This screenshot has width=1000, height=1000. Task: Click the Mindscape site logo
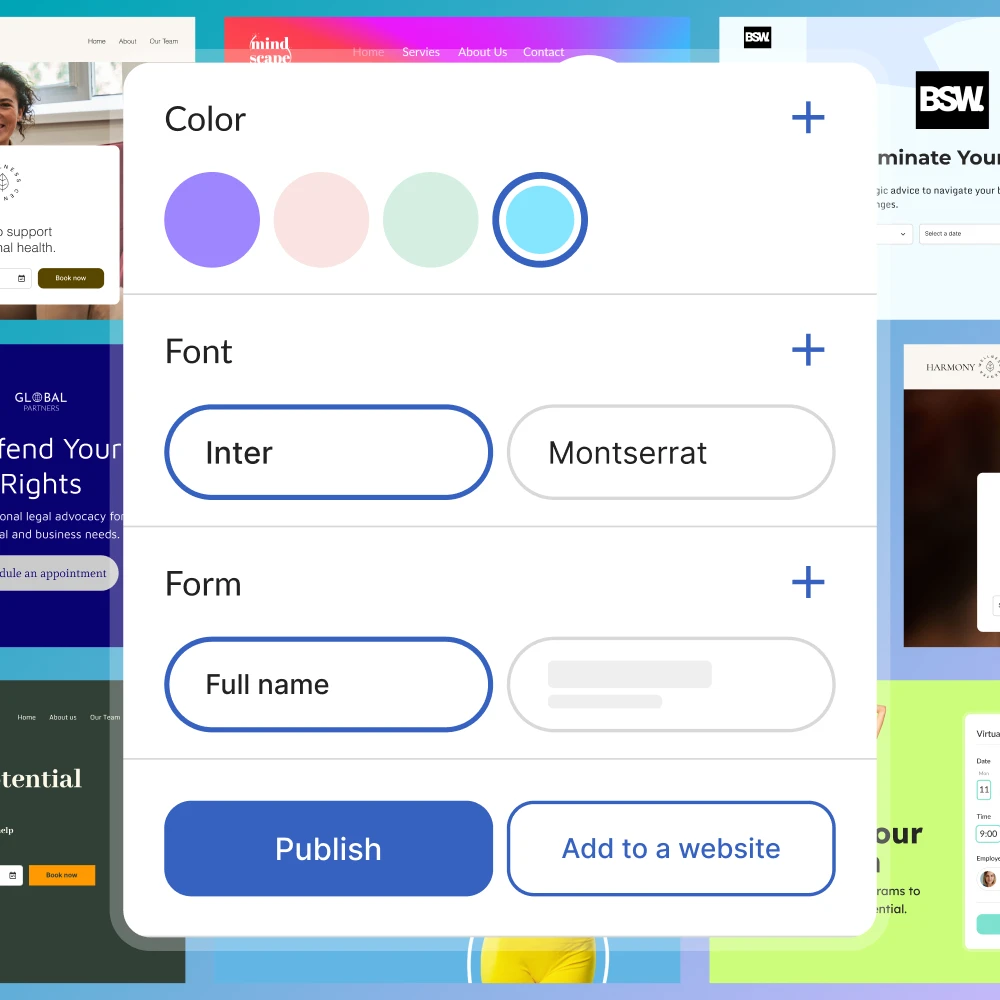click(x=270, y=45)
